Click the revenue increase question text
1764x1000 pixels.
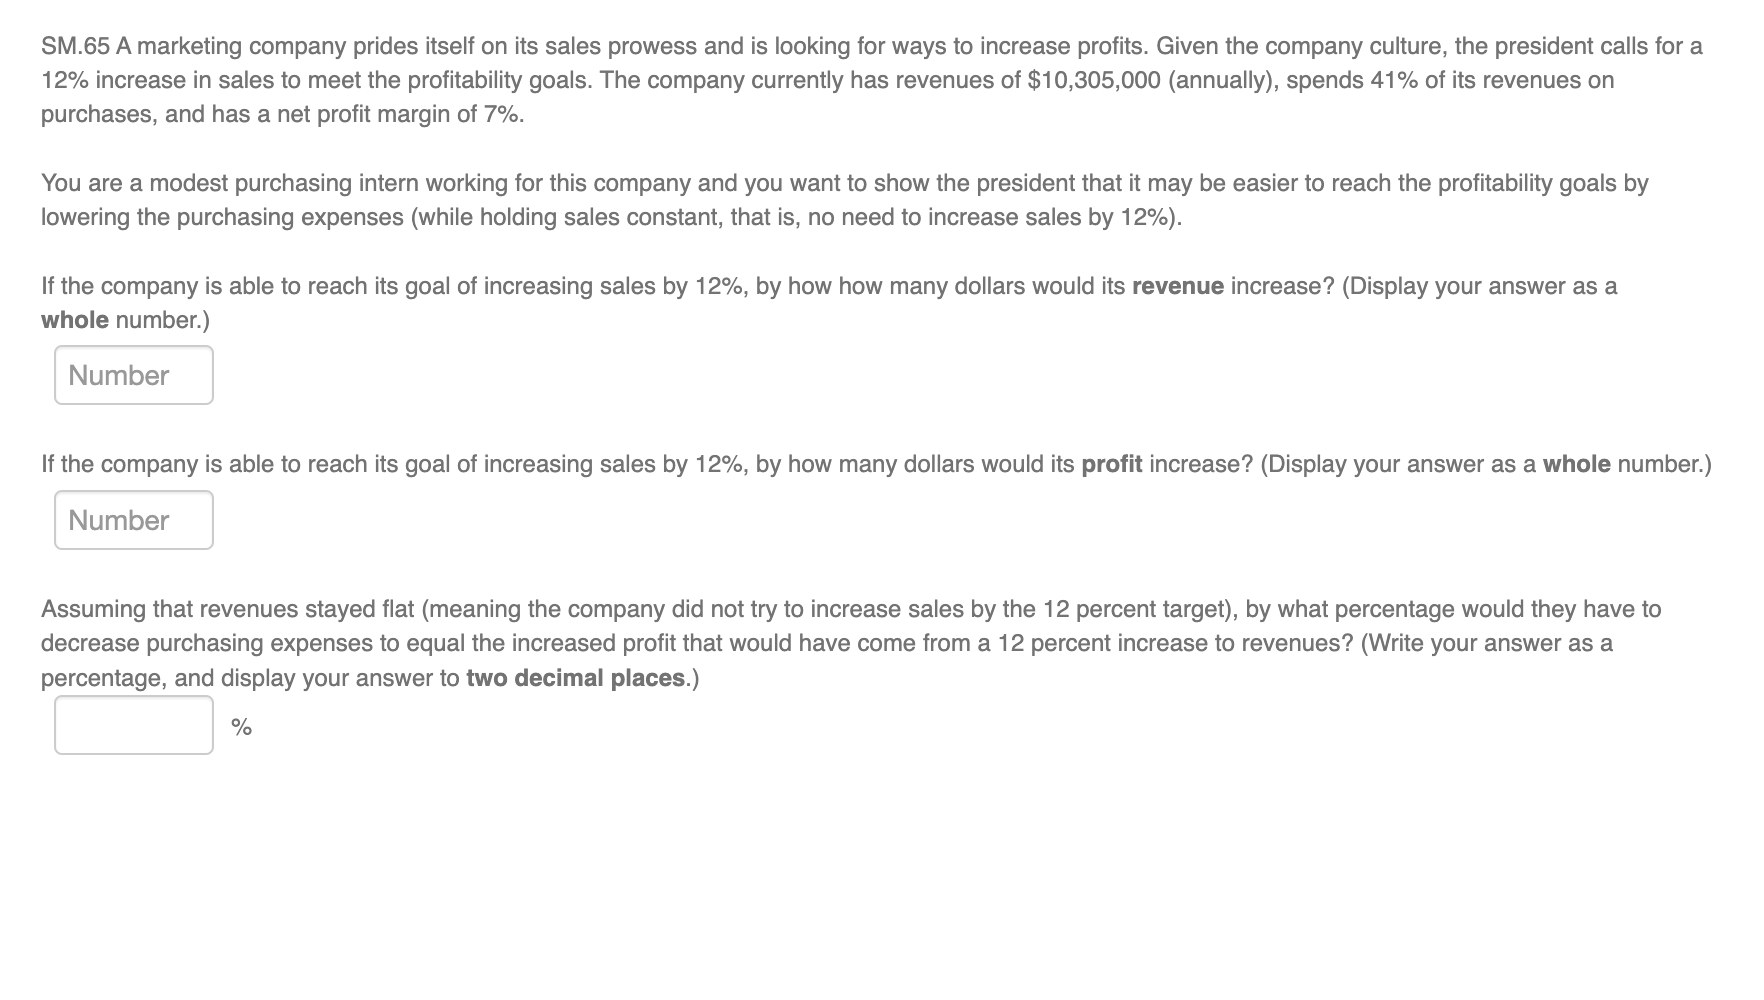(x=700, y=286)
